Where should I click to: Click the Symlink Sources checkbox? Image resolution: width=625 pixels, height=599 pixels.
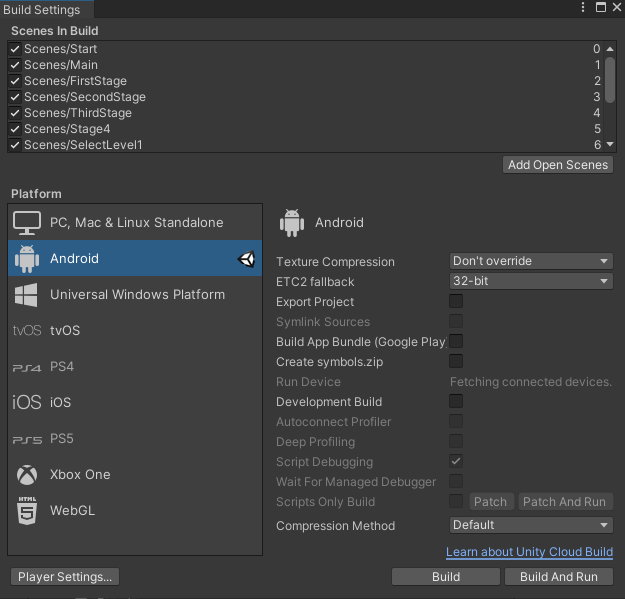[456, 321]
